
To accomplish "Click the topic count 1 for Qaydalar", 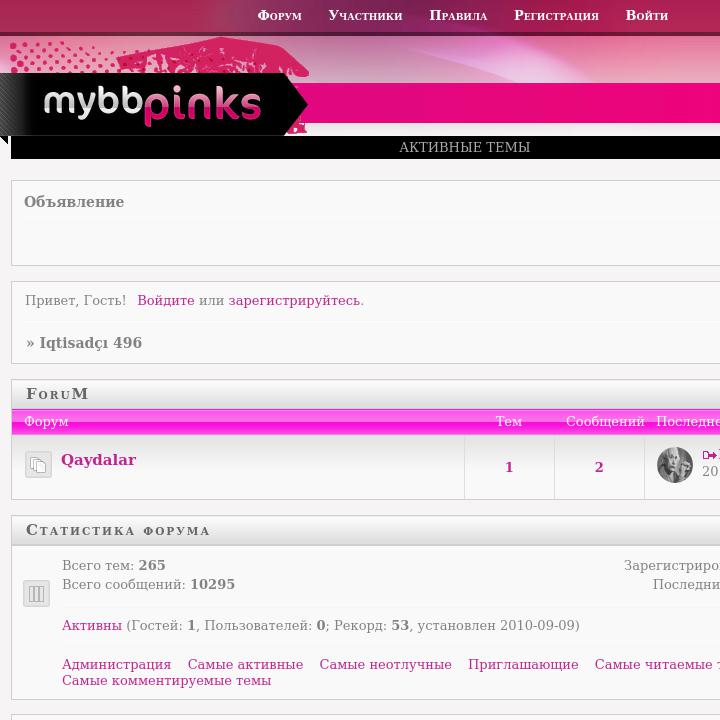I will coord(509,467).
